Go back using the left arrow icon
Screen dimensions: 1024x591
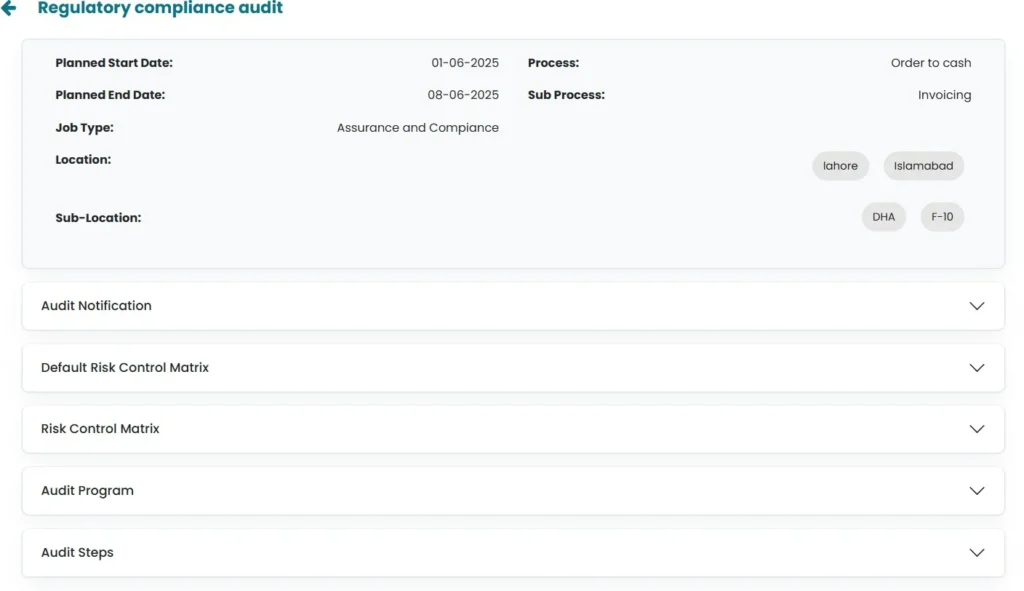[9, 9]
